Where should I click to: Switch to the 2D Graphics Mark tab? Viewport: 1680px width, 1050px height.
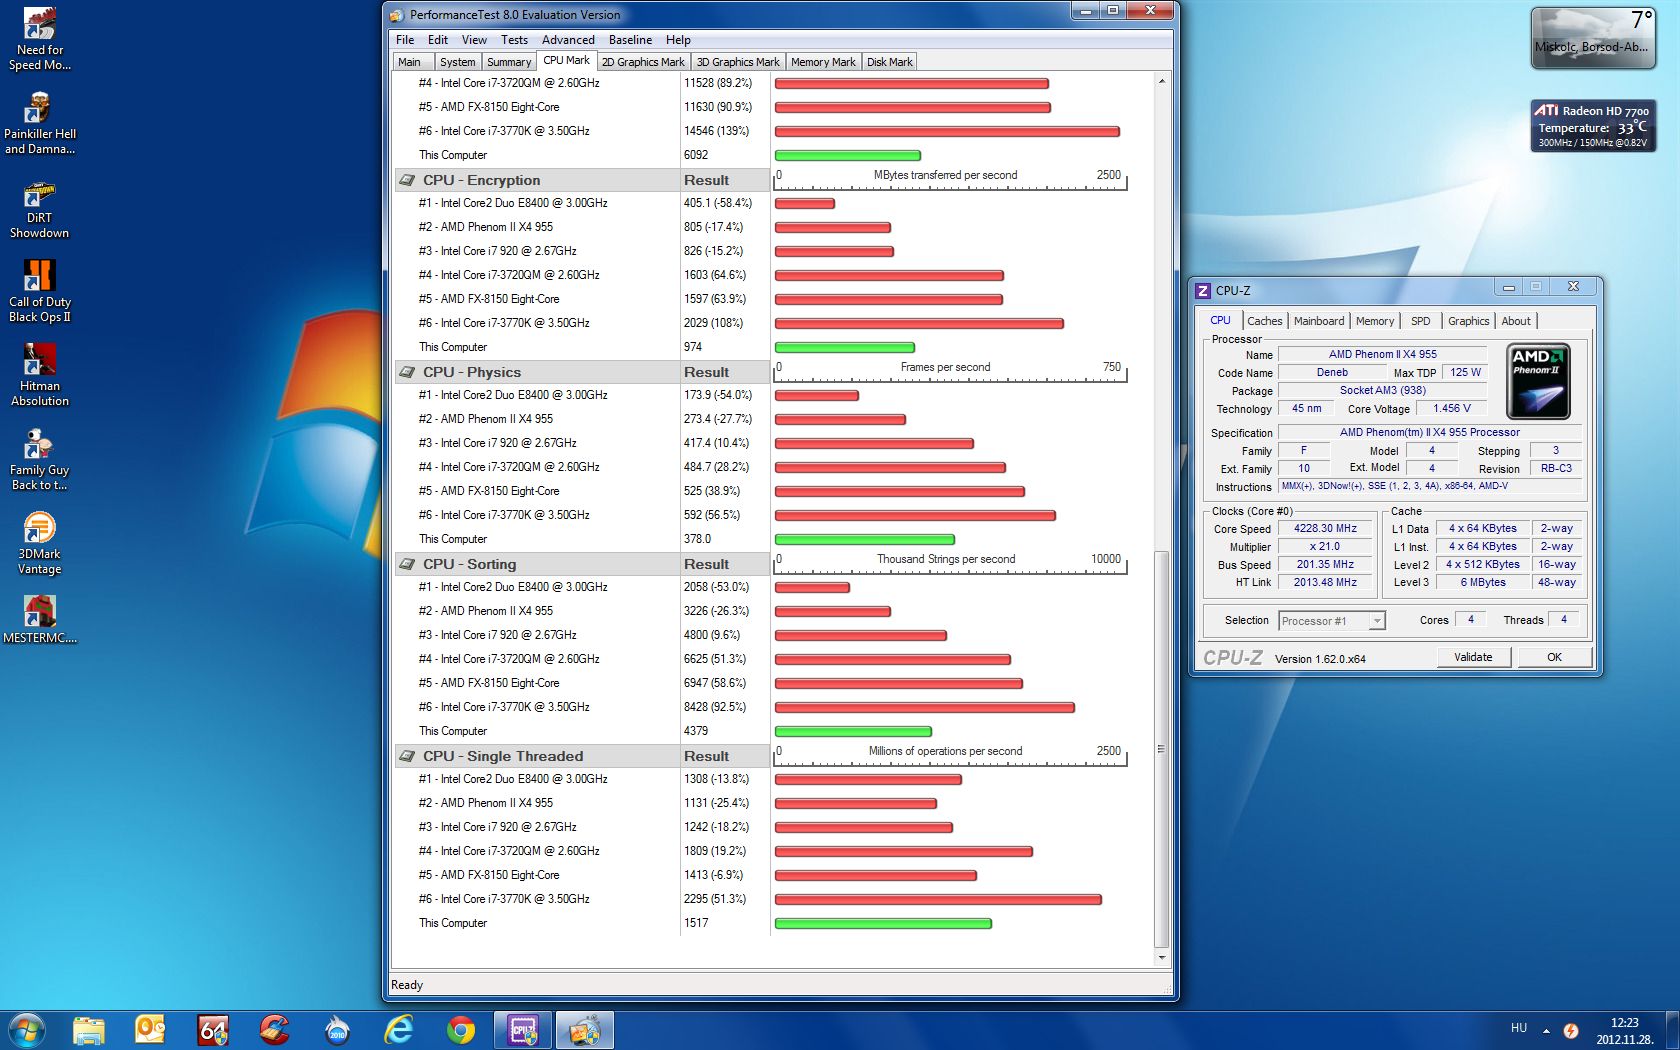click(643, 62)
